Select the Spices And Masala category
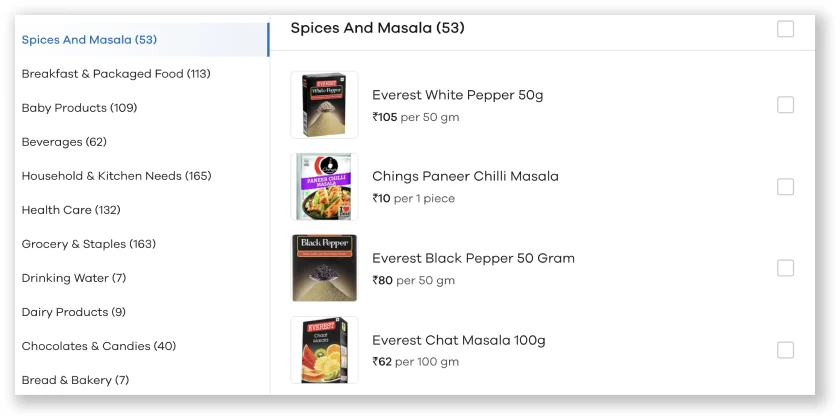This screenshot has width=840, height=420. pos(89,40)
